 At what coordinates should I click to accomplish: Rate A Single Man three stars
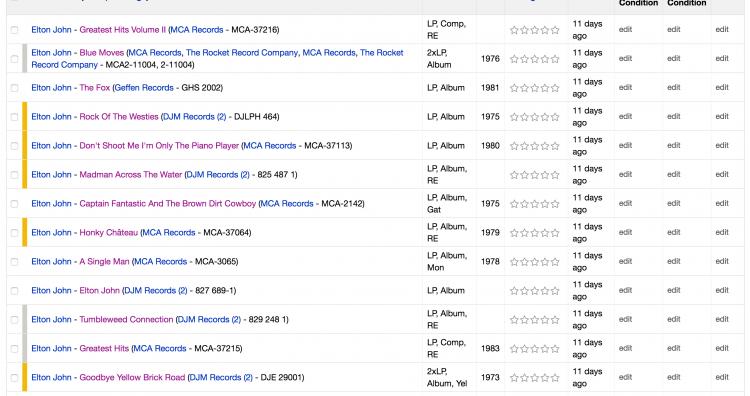click(535, 262)
